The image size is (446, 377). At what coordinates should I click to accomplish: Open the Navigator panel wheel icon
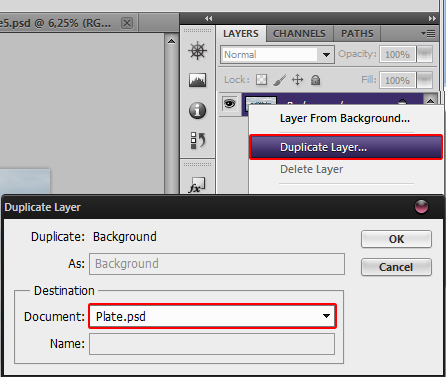198,51
